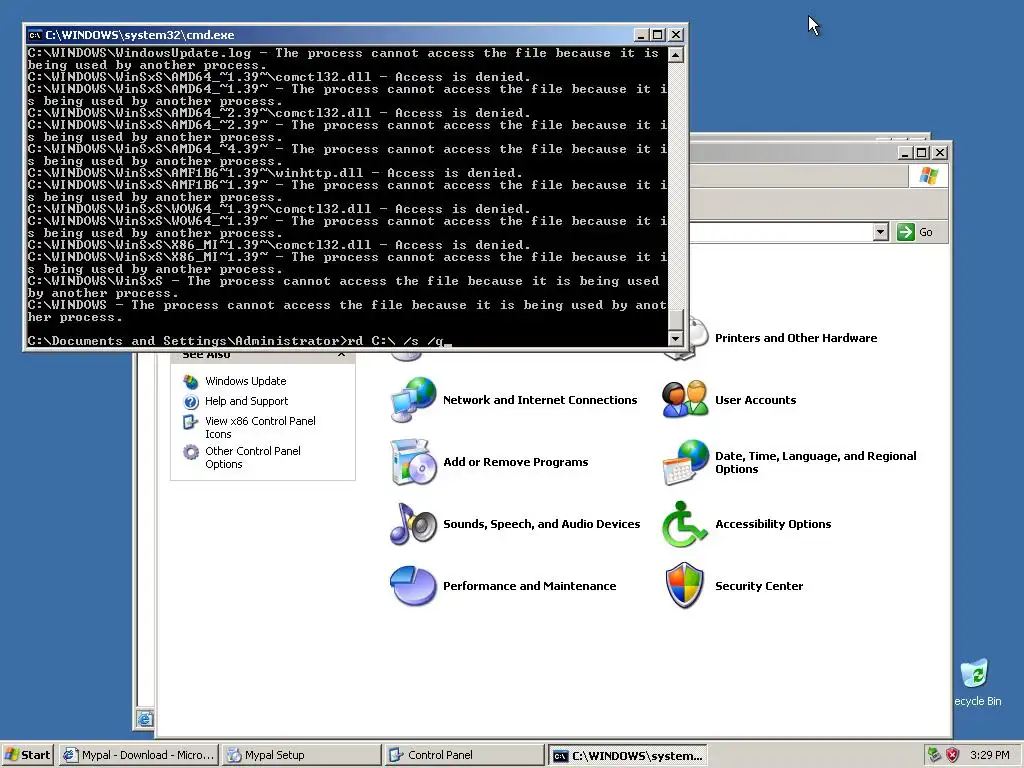Screen dimensions: 1024x768
Task: Open Accessibility Options wheelchair icon
Action: pyautogui.click(x=684, y=524)
